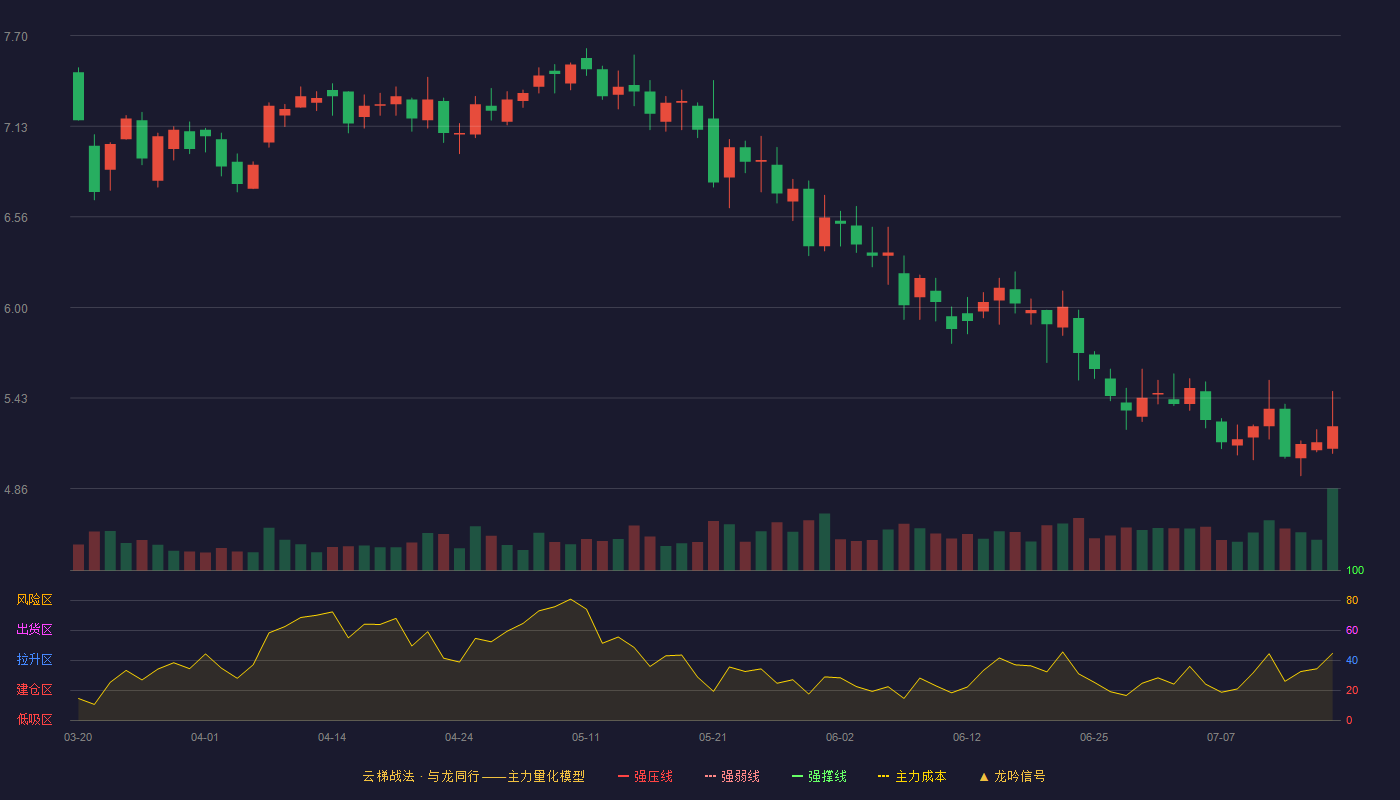Select the 风险区 zone label

pos(35,600)
